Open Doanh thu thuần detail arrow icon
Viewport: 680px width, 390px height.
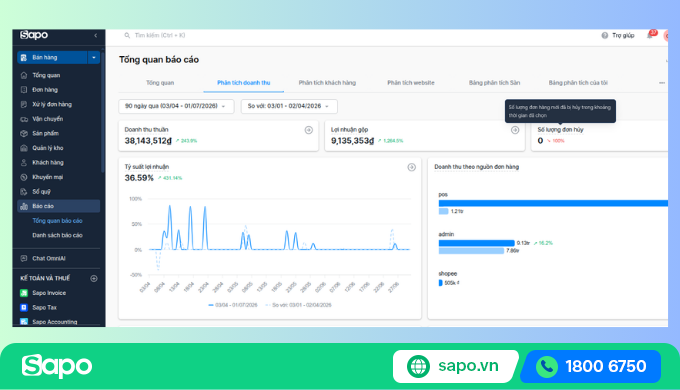pyautogui.click(x=309, y=130)
